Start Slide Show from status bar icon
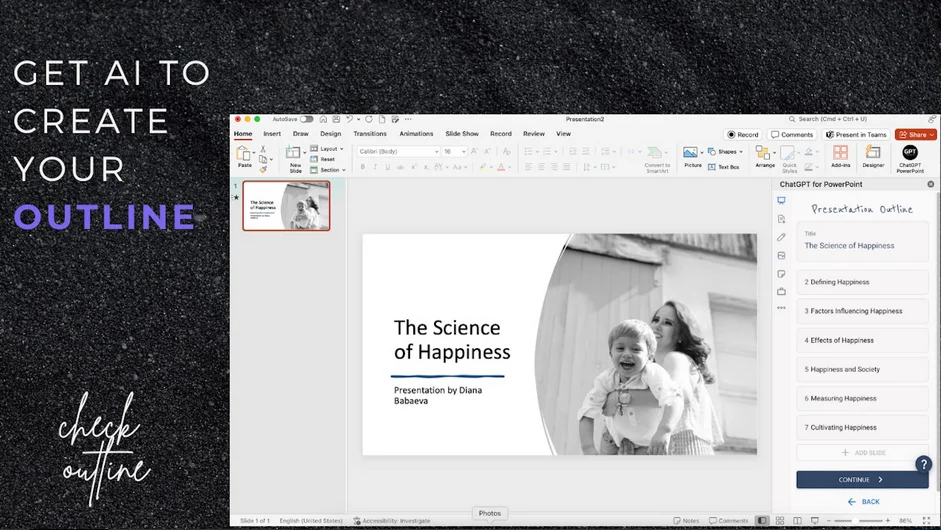The height and width of the screenshot is (530, 941). click(x=814, y=520)
